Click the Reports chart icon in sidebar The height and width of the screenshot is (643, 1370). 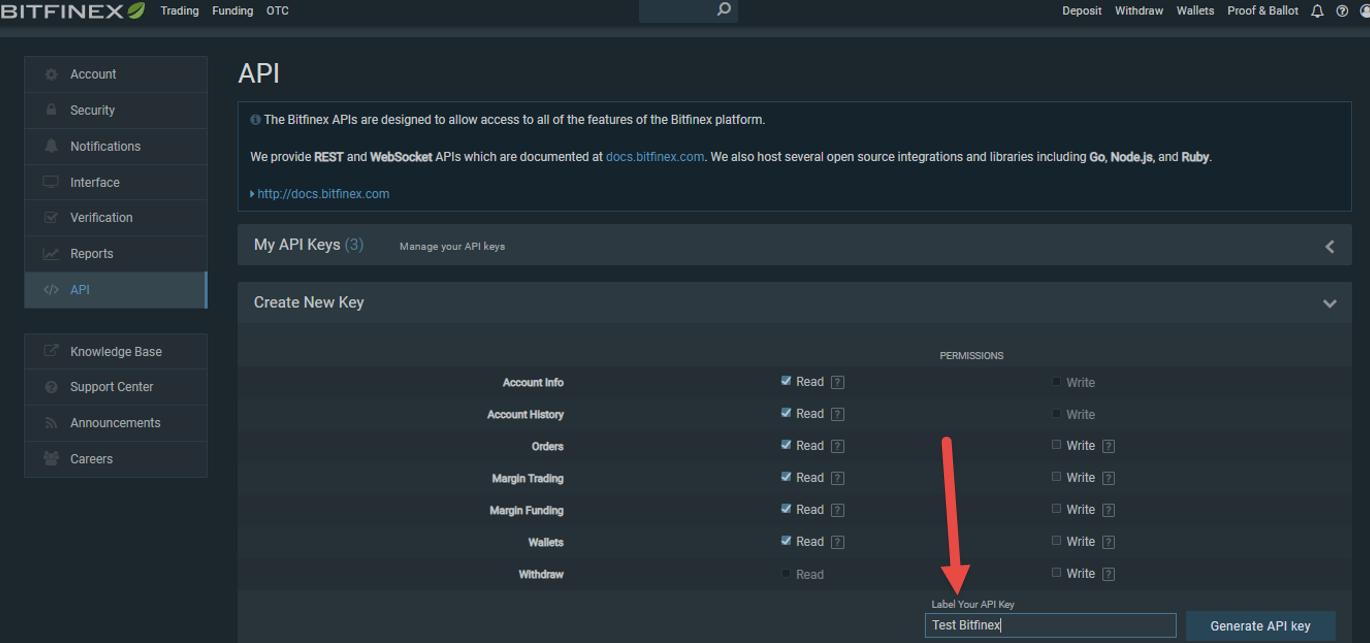coord(51,254)
